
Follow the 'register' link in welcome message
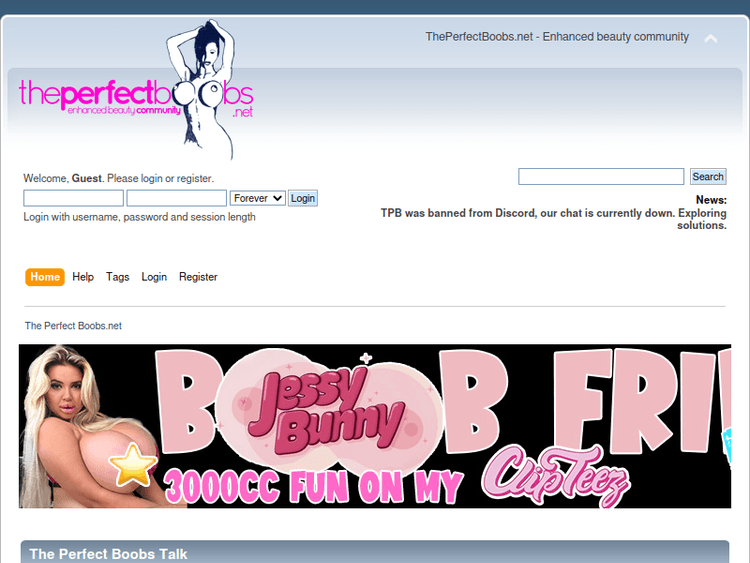194,179
